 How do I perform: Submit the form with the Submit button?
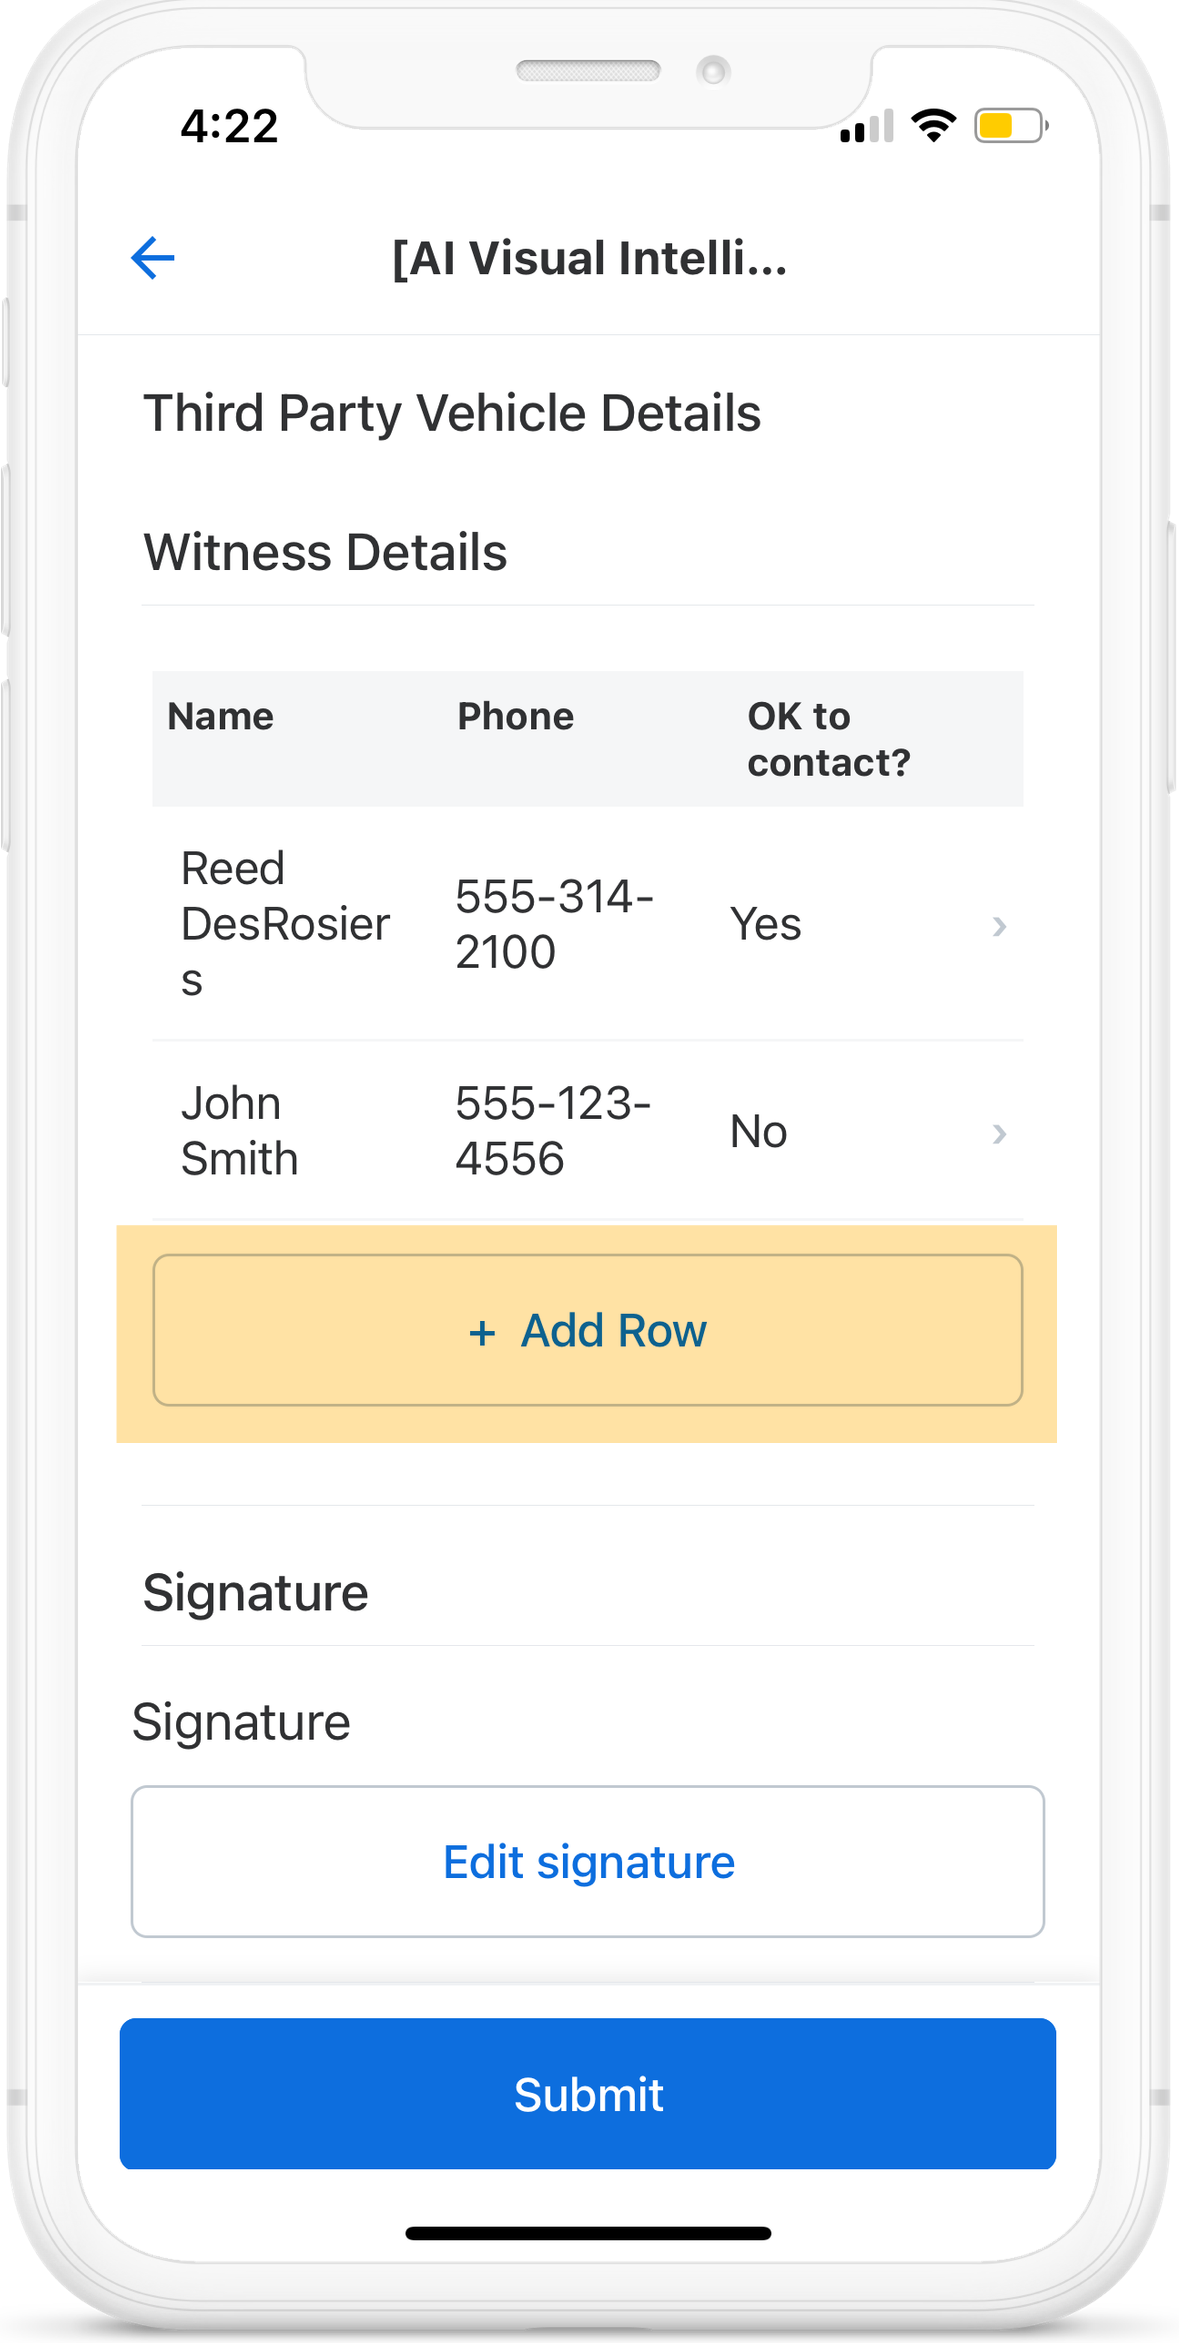(x=588, y=2094)
